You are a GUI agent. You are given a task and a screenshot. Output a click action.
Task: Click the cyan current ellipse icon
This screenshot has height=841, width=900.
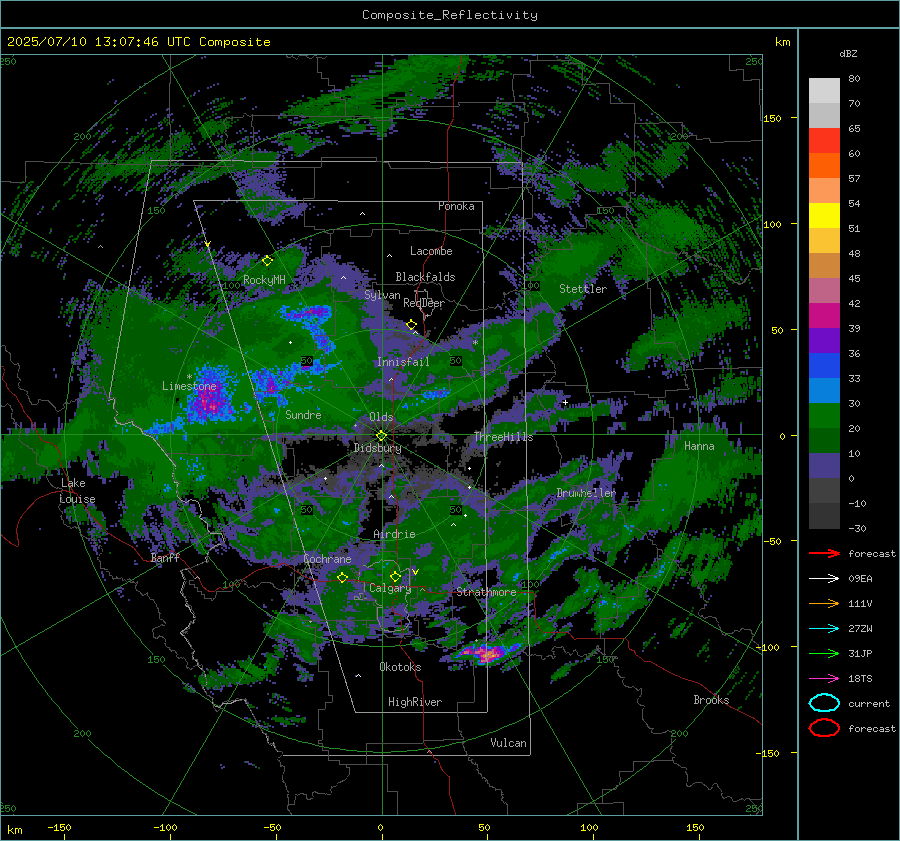pos(824,703)
